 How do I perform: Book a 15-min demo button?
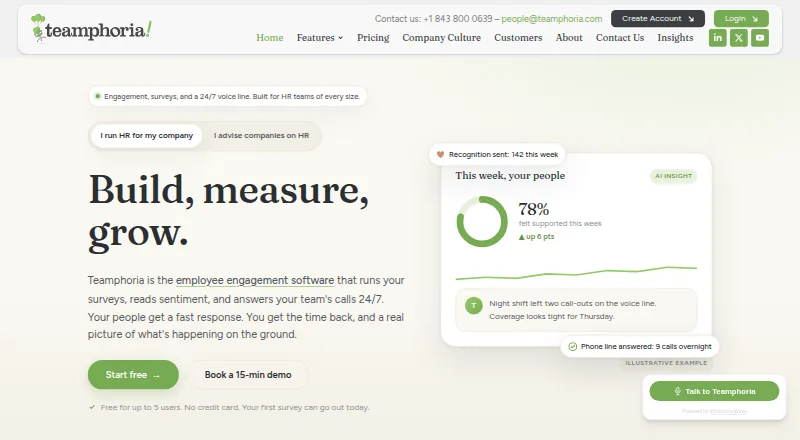(x=248, y=375)
